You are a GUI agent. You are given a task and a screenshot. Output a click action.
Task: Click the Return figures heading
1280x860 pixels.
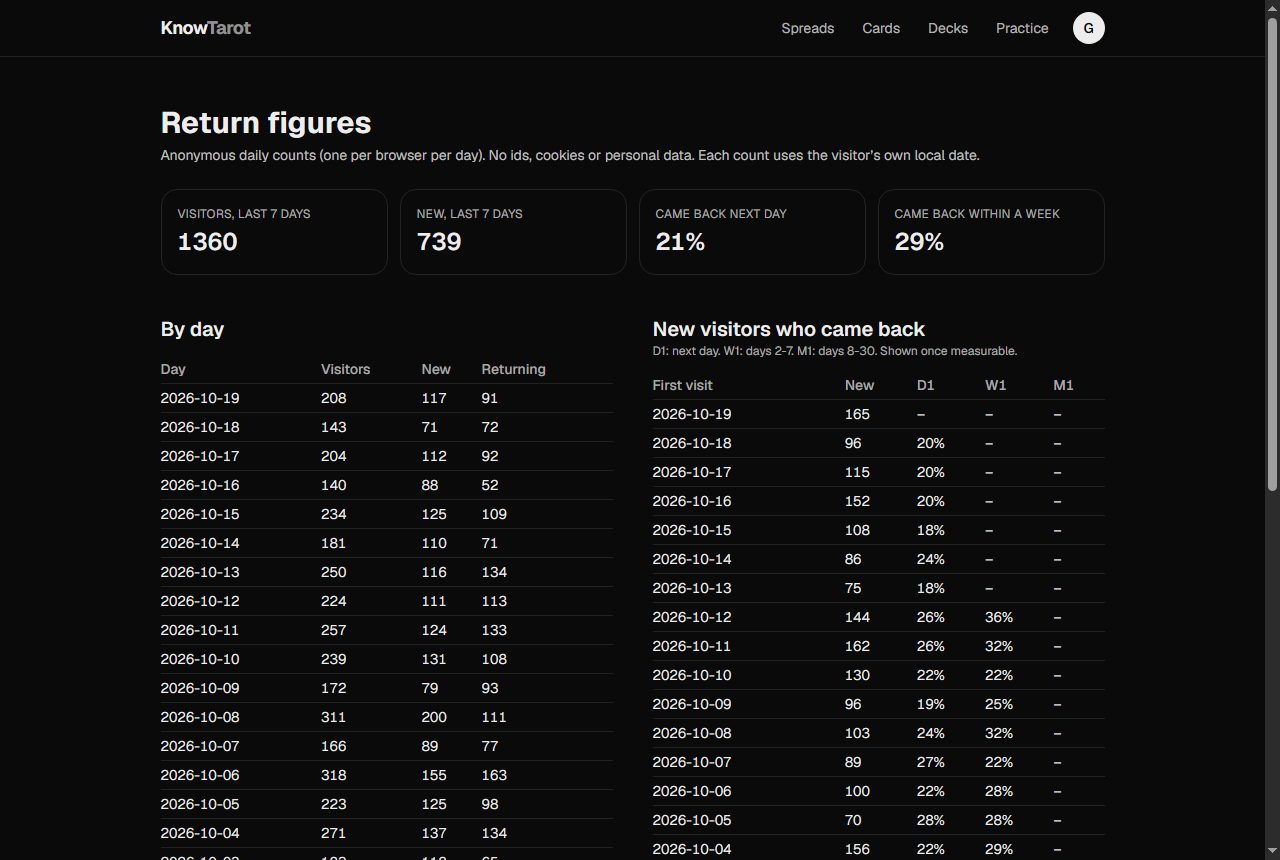coord(266,123)
